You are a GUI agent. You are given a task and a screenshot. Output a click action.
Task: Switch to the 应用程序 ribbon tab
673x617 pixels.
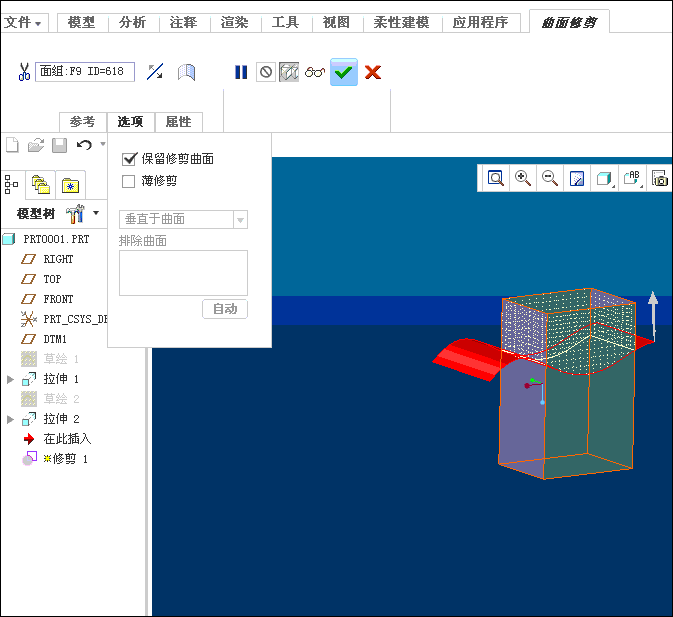point(481,22)
